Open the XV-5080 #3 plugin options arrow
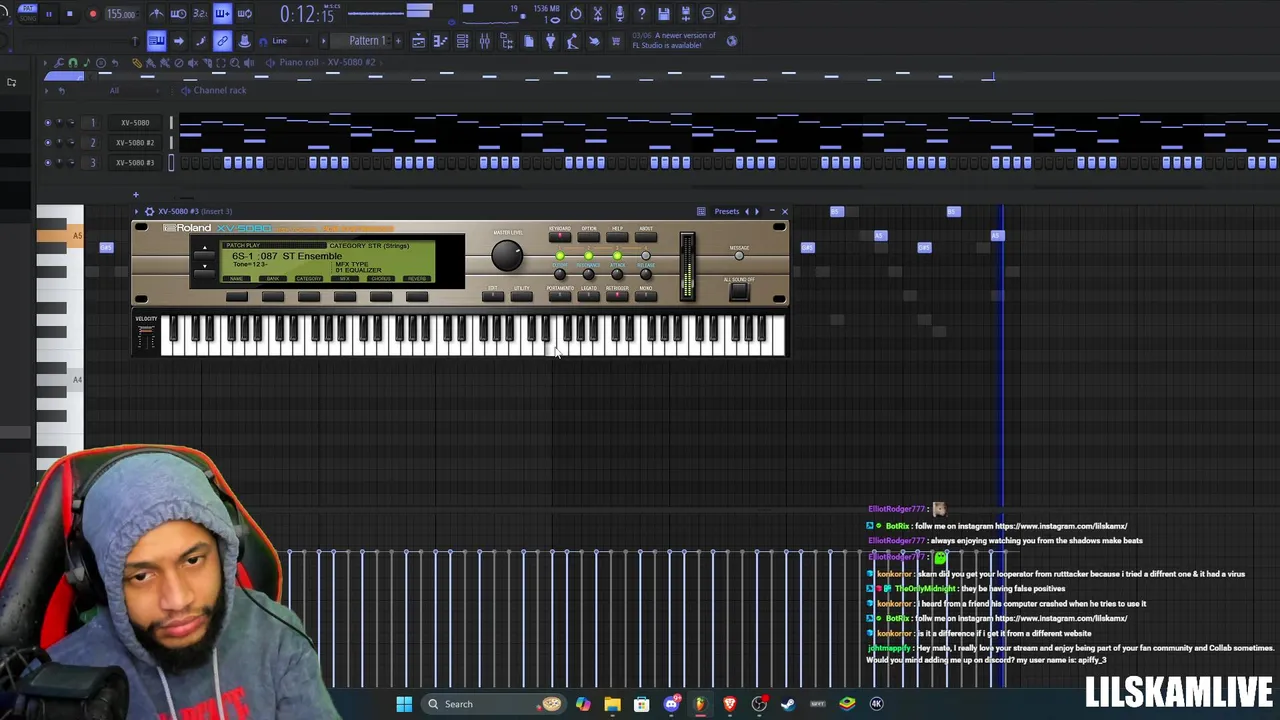This screenshot has height=720, width=1280. coord(138,211)
